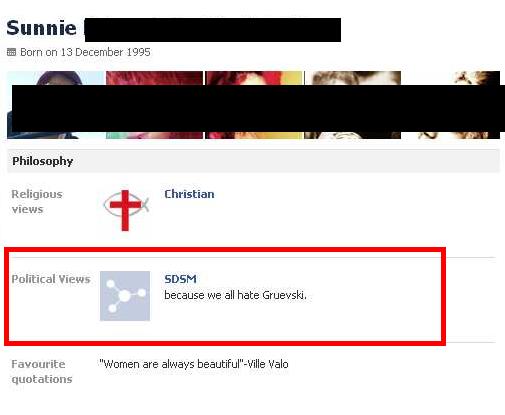Open the SDSM page placeholder icon
Screen dimensions: 505x415
pos(125,296)
